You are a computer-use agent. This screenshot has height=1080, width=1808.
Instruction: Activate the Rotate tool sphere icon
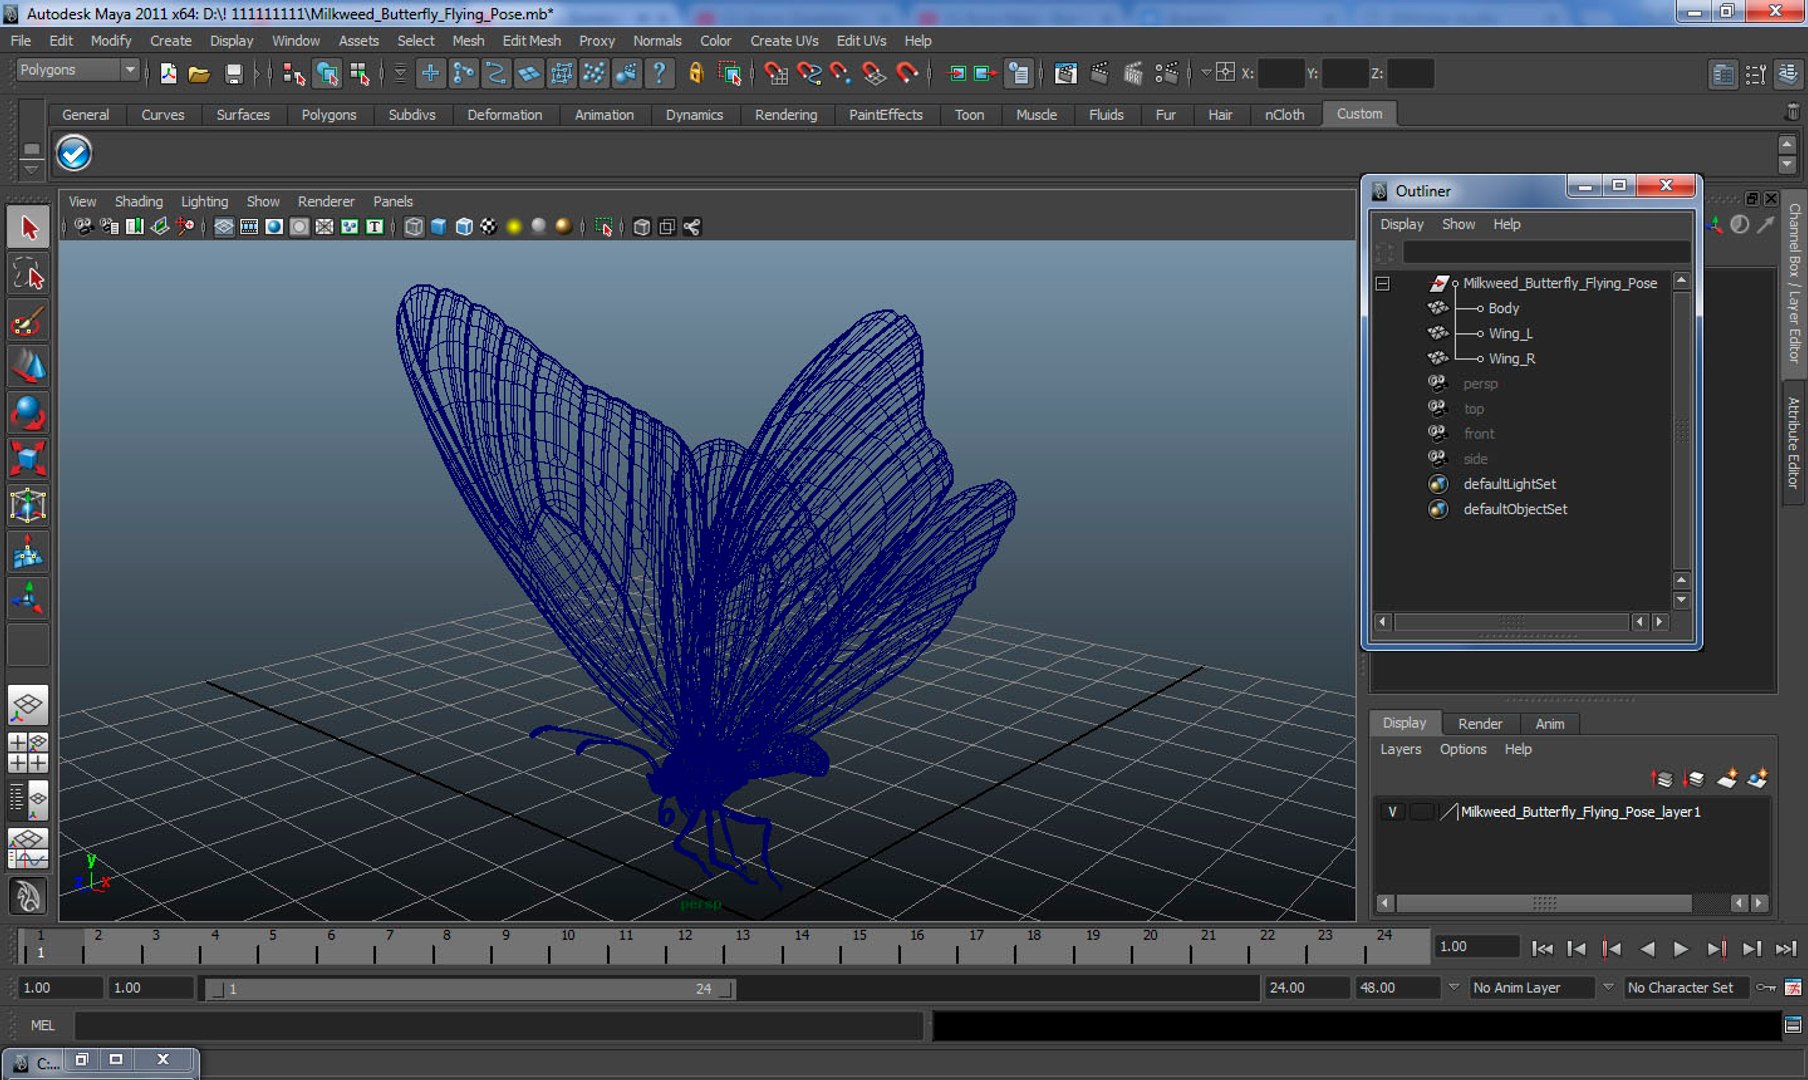coord(28,413)
